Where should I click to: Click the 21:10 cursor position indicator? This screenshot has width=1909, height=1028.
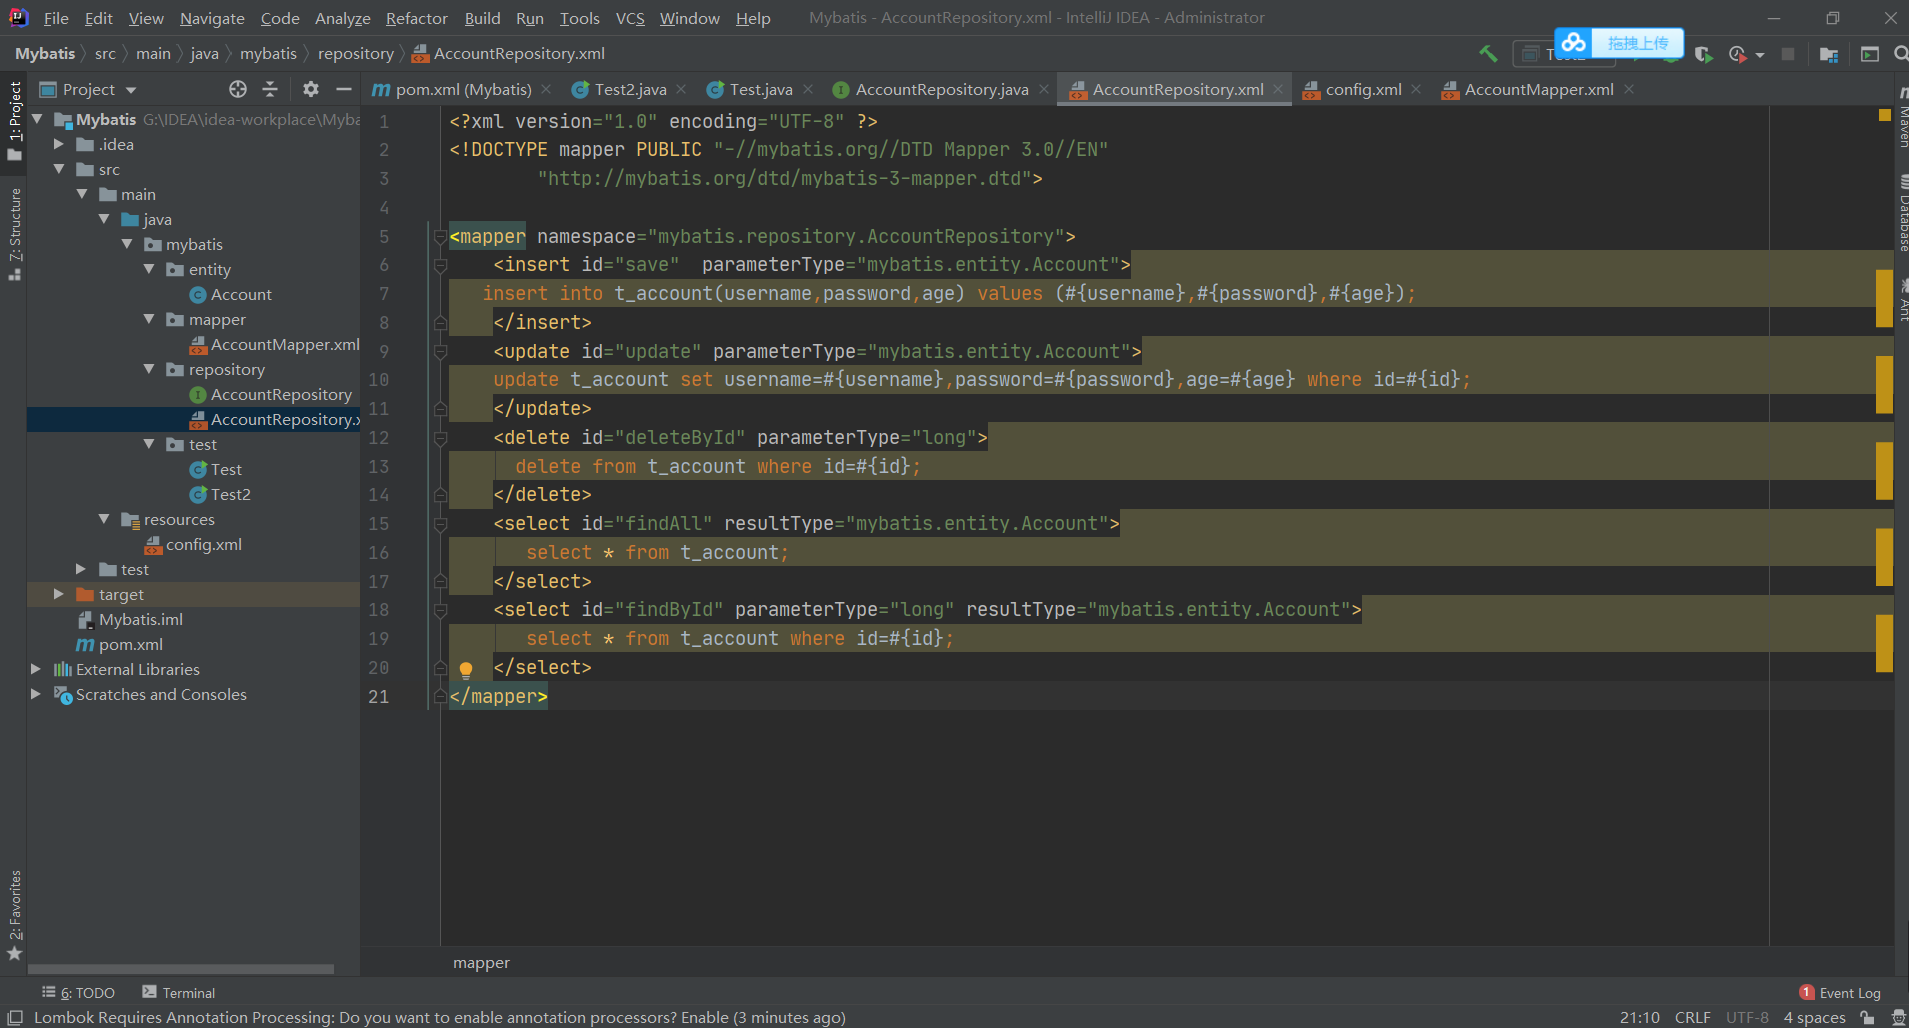pos(1639,1017)
